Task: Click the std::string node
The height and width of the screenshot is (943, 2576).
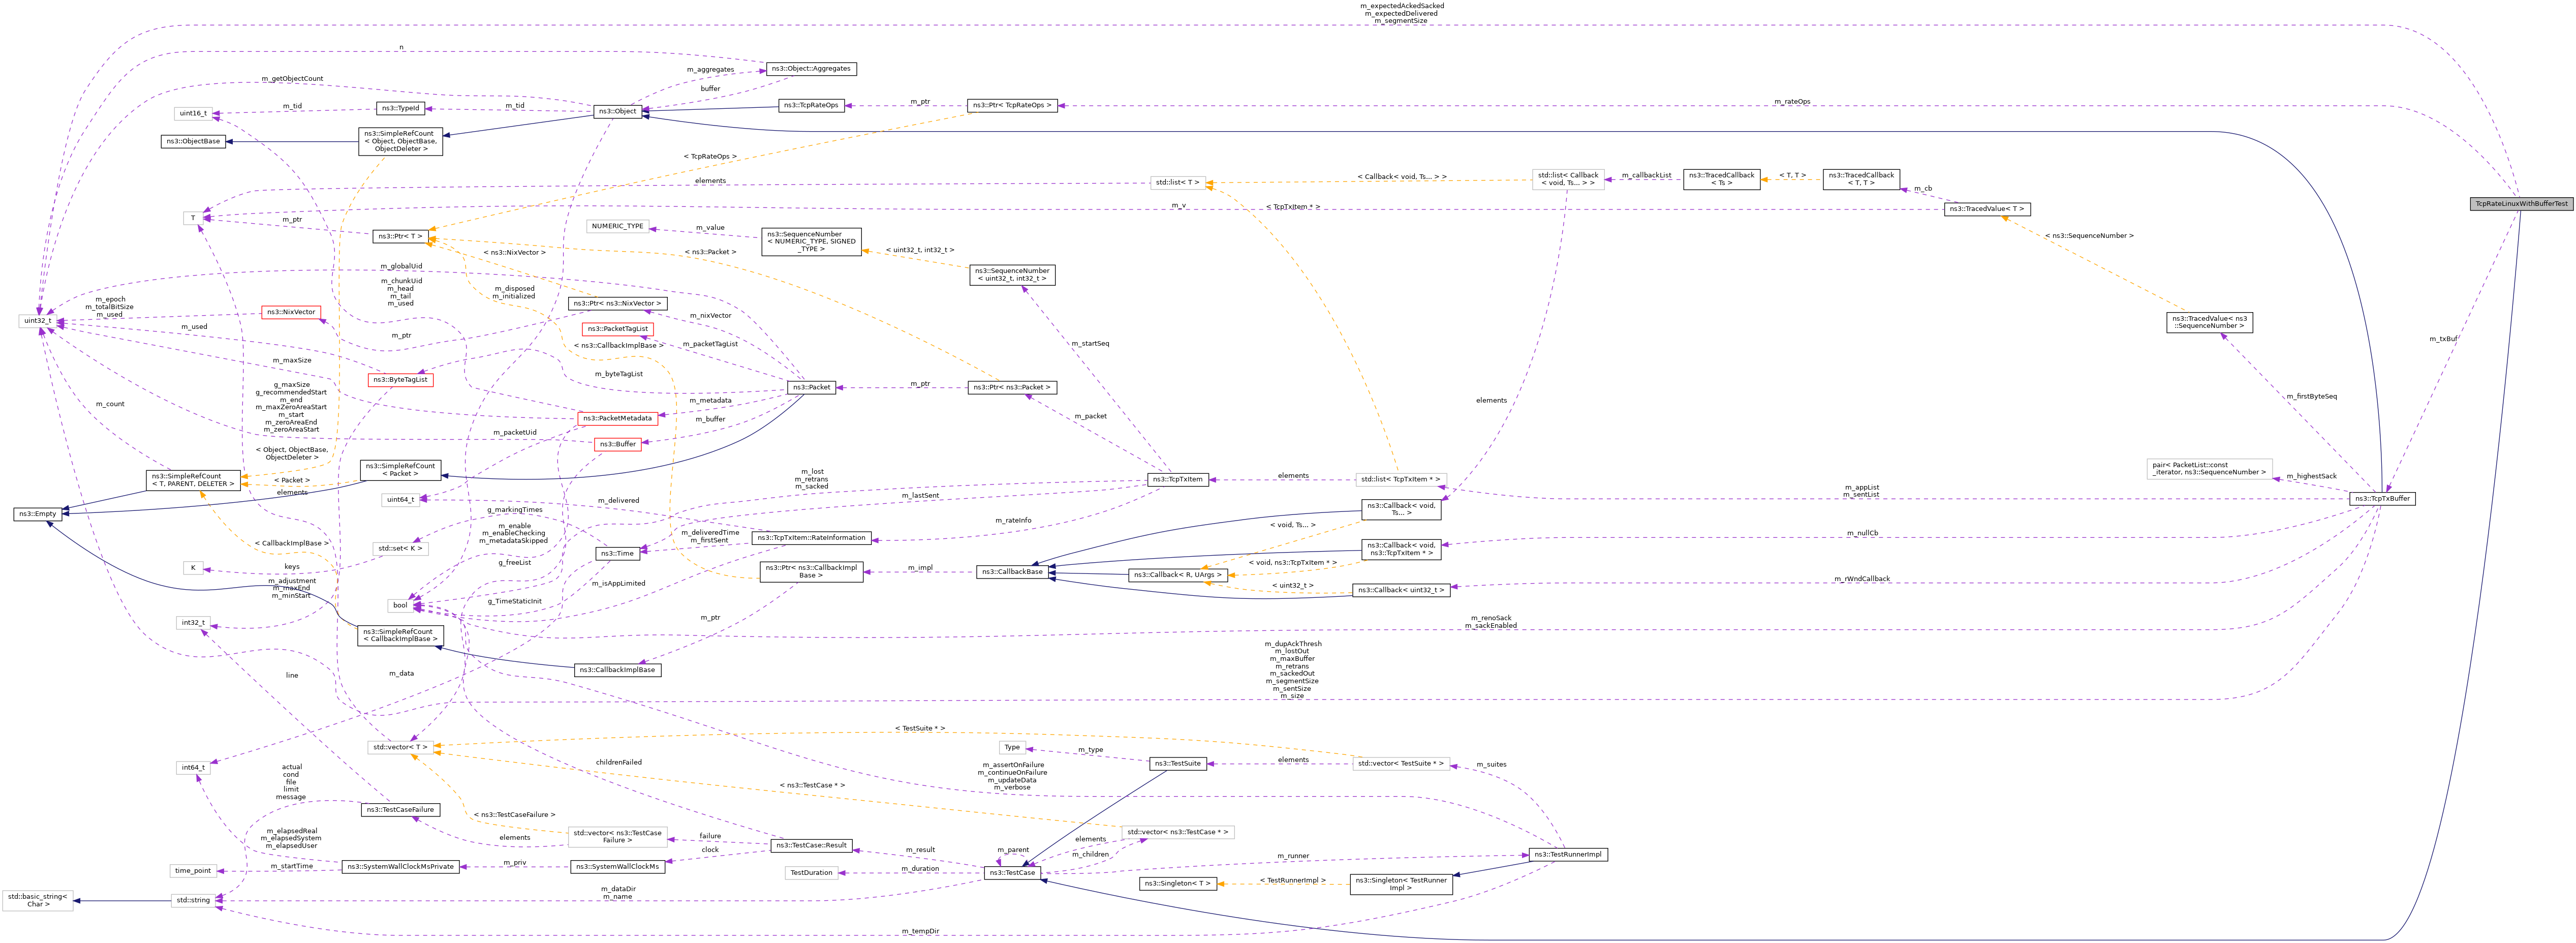Action: click(x=193, y=900)
